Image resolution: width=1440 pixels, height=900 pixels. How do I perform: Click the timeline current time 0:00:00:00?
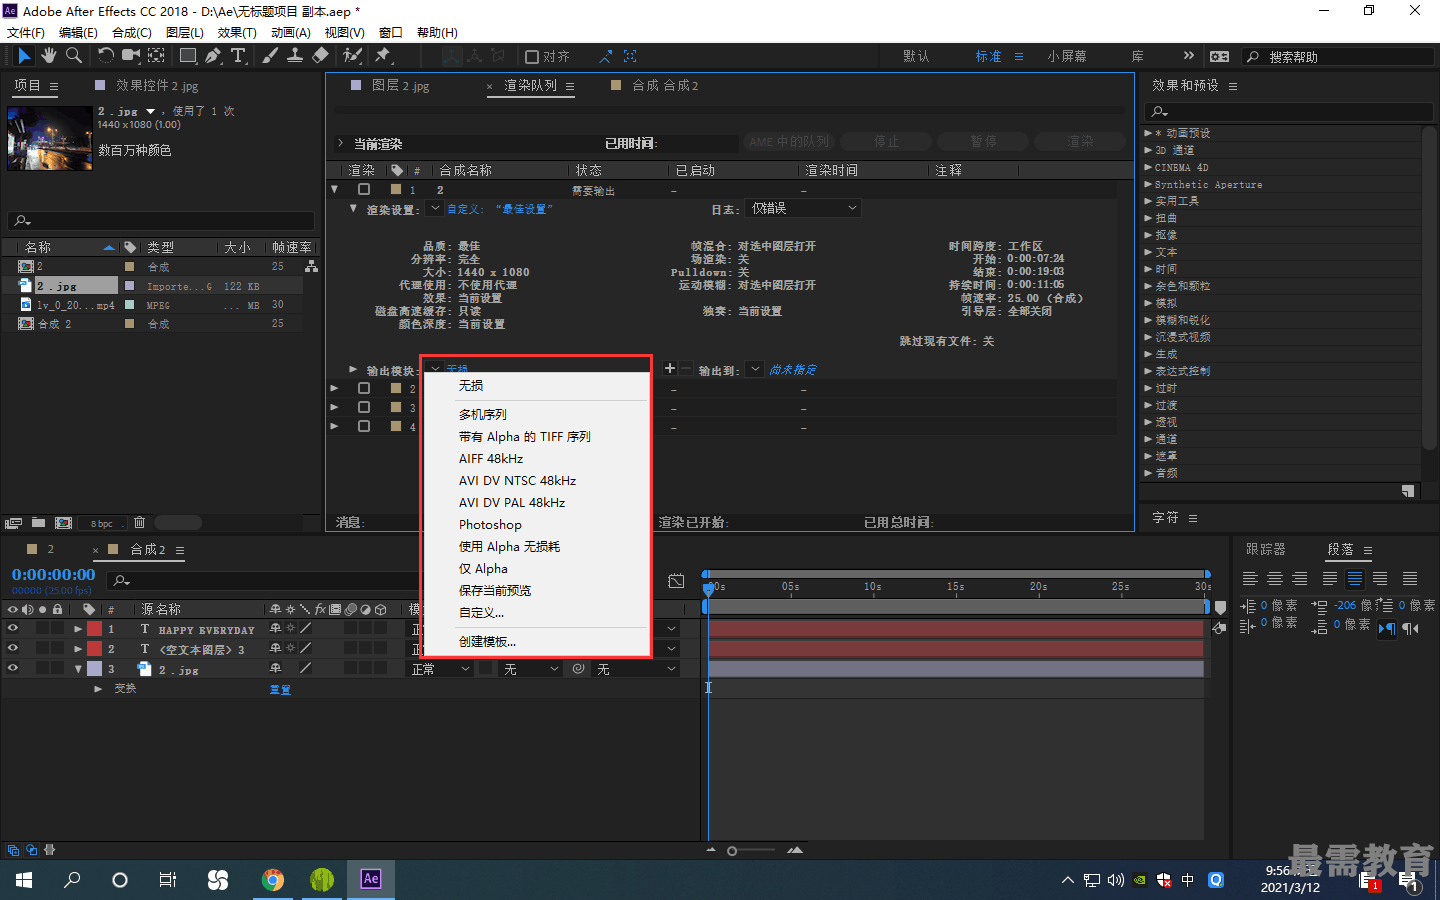pyautogui.click(x=53, y=575)
